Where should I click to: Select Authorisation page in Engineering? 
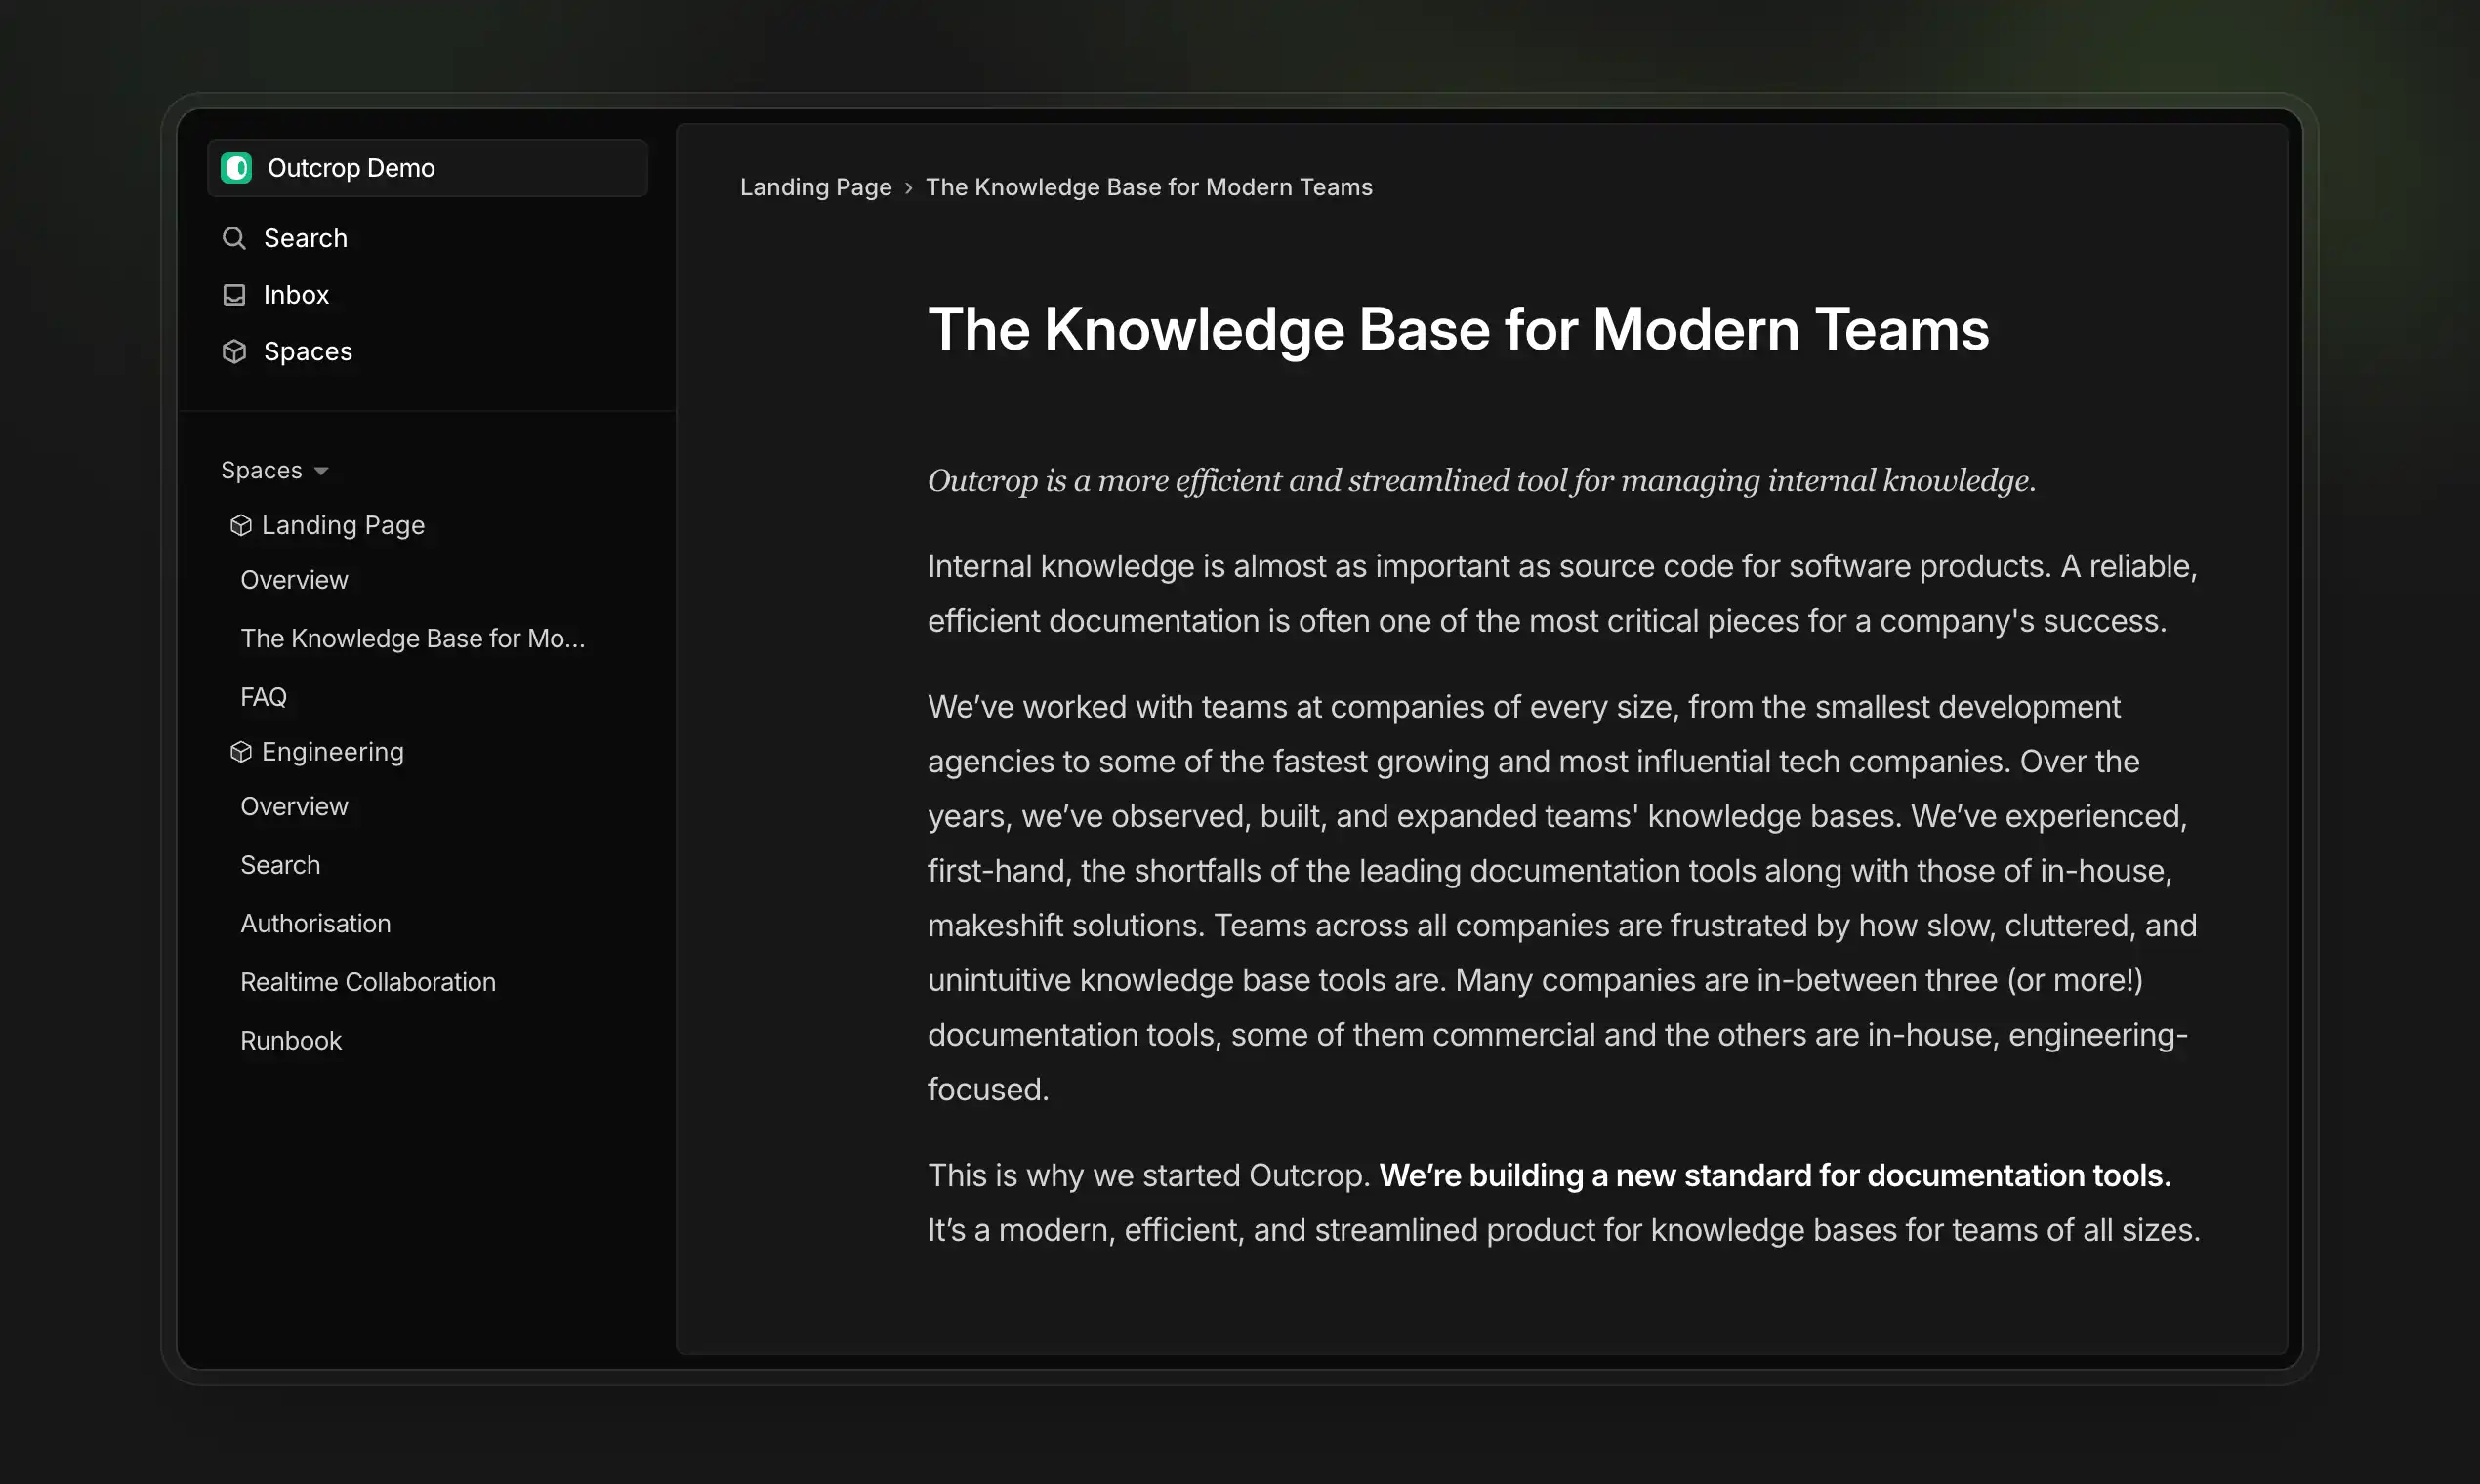click(x=315, y=924)
